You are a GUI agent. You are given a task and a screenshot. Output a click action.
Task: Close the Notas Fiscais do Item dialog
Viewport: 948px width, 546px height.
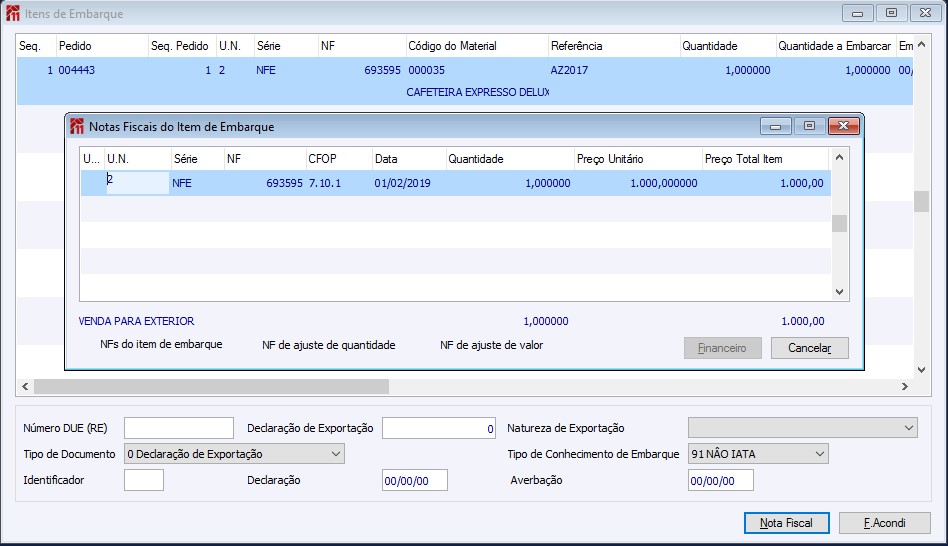843,126
